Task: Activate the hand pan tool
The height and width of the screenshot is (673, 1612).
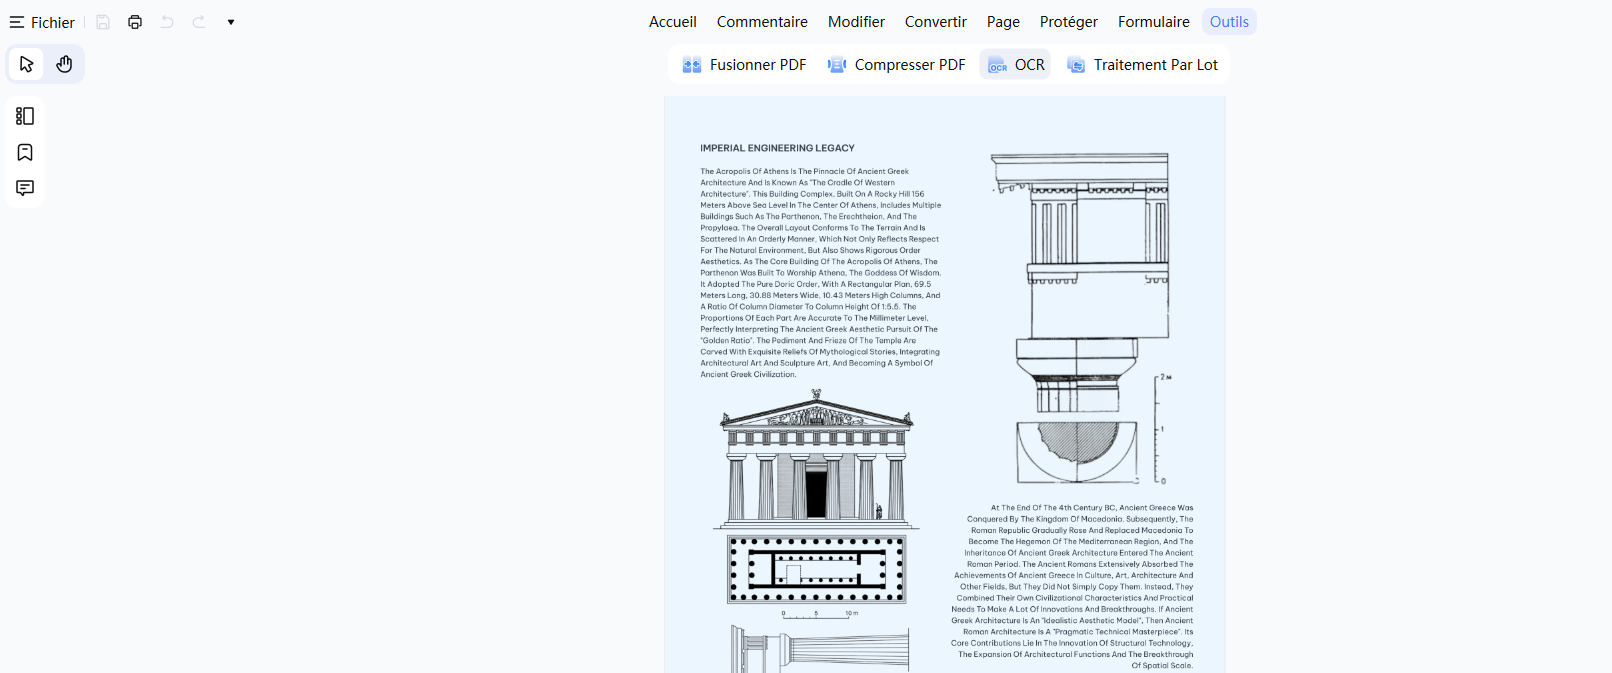Action: (64, 64)
